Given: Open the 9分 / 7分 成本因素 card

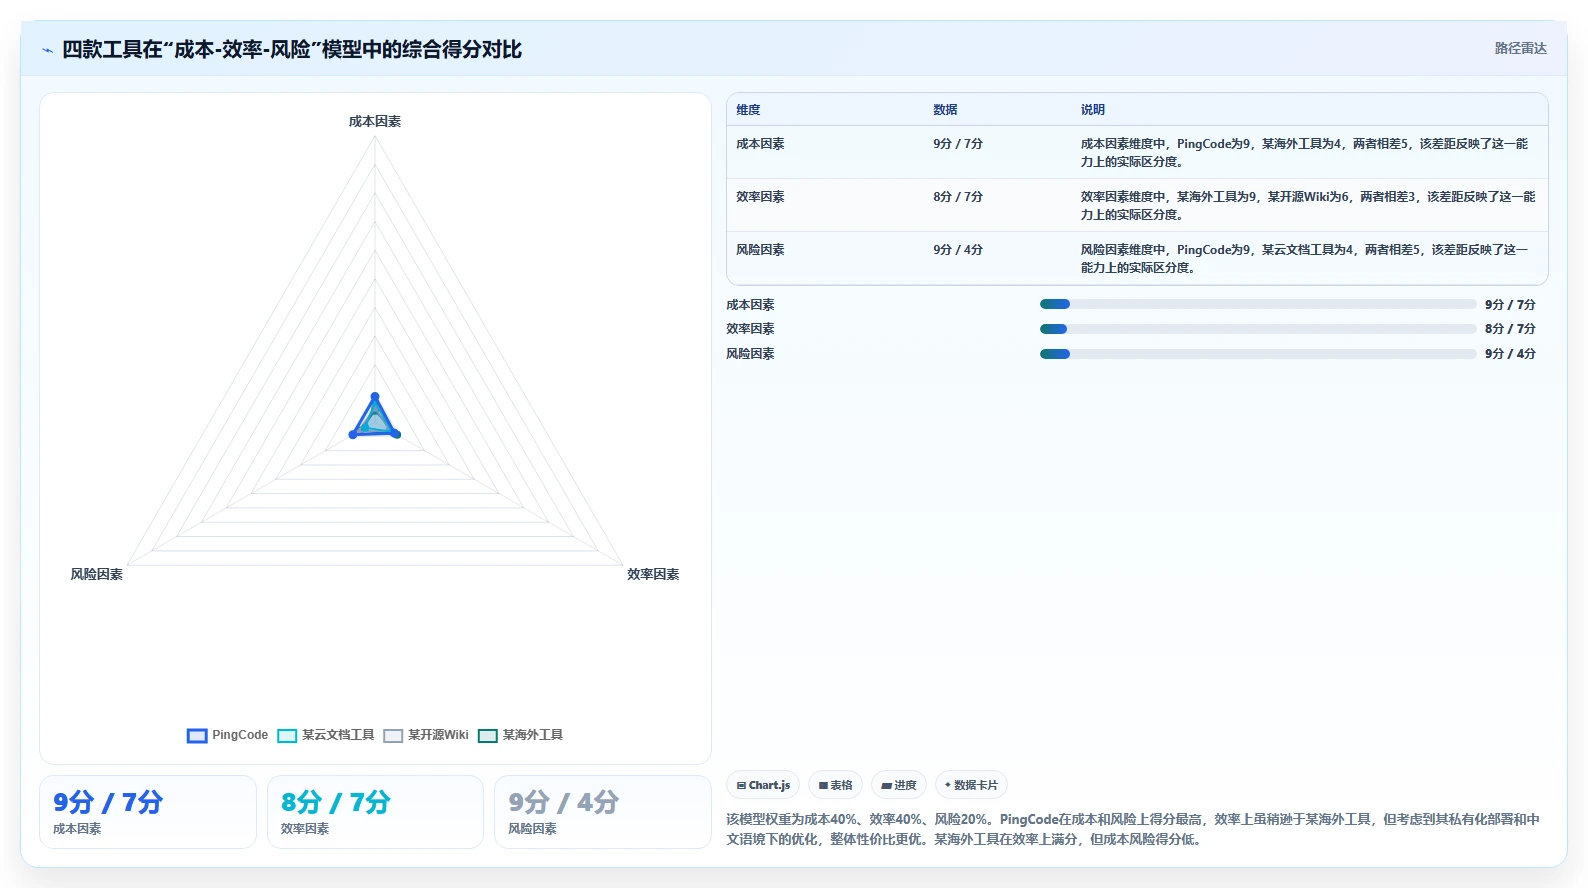Looking at the screenshot, I should [x=148, y=812].
